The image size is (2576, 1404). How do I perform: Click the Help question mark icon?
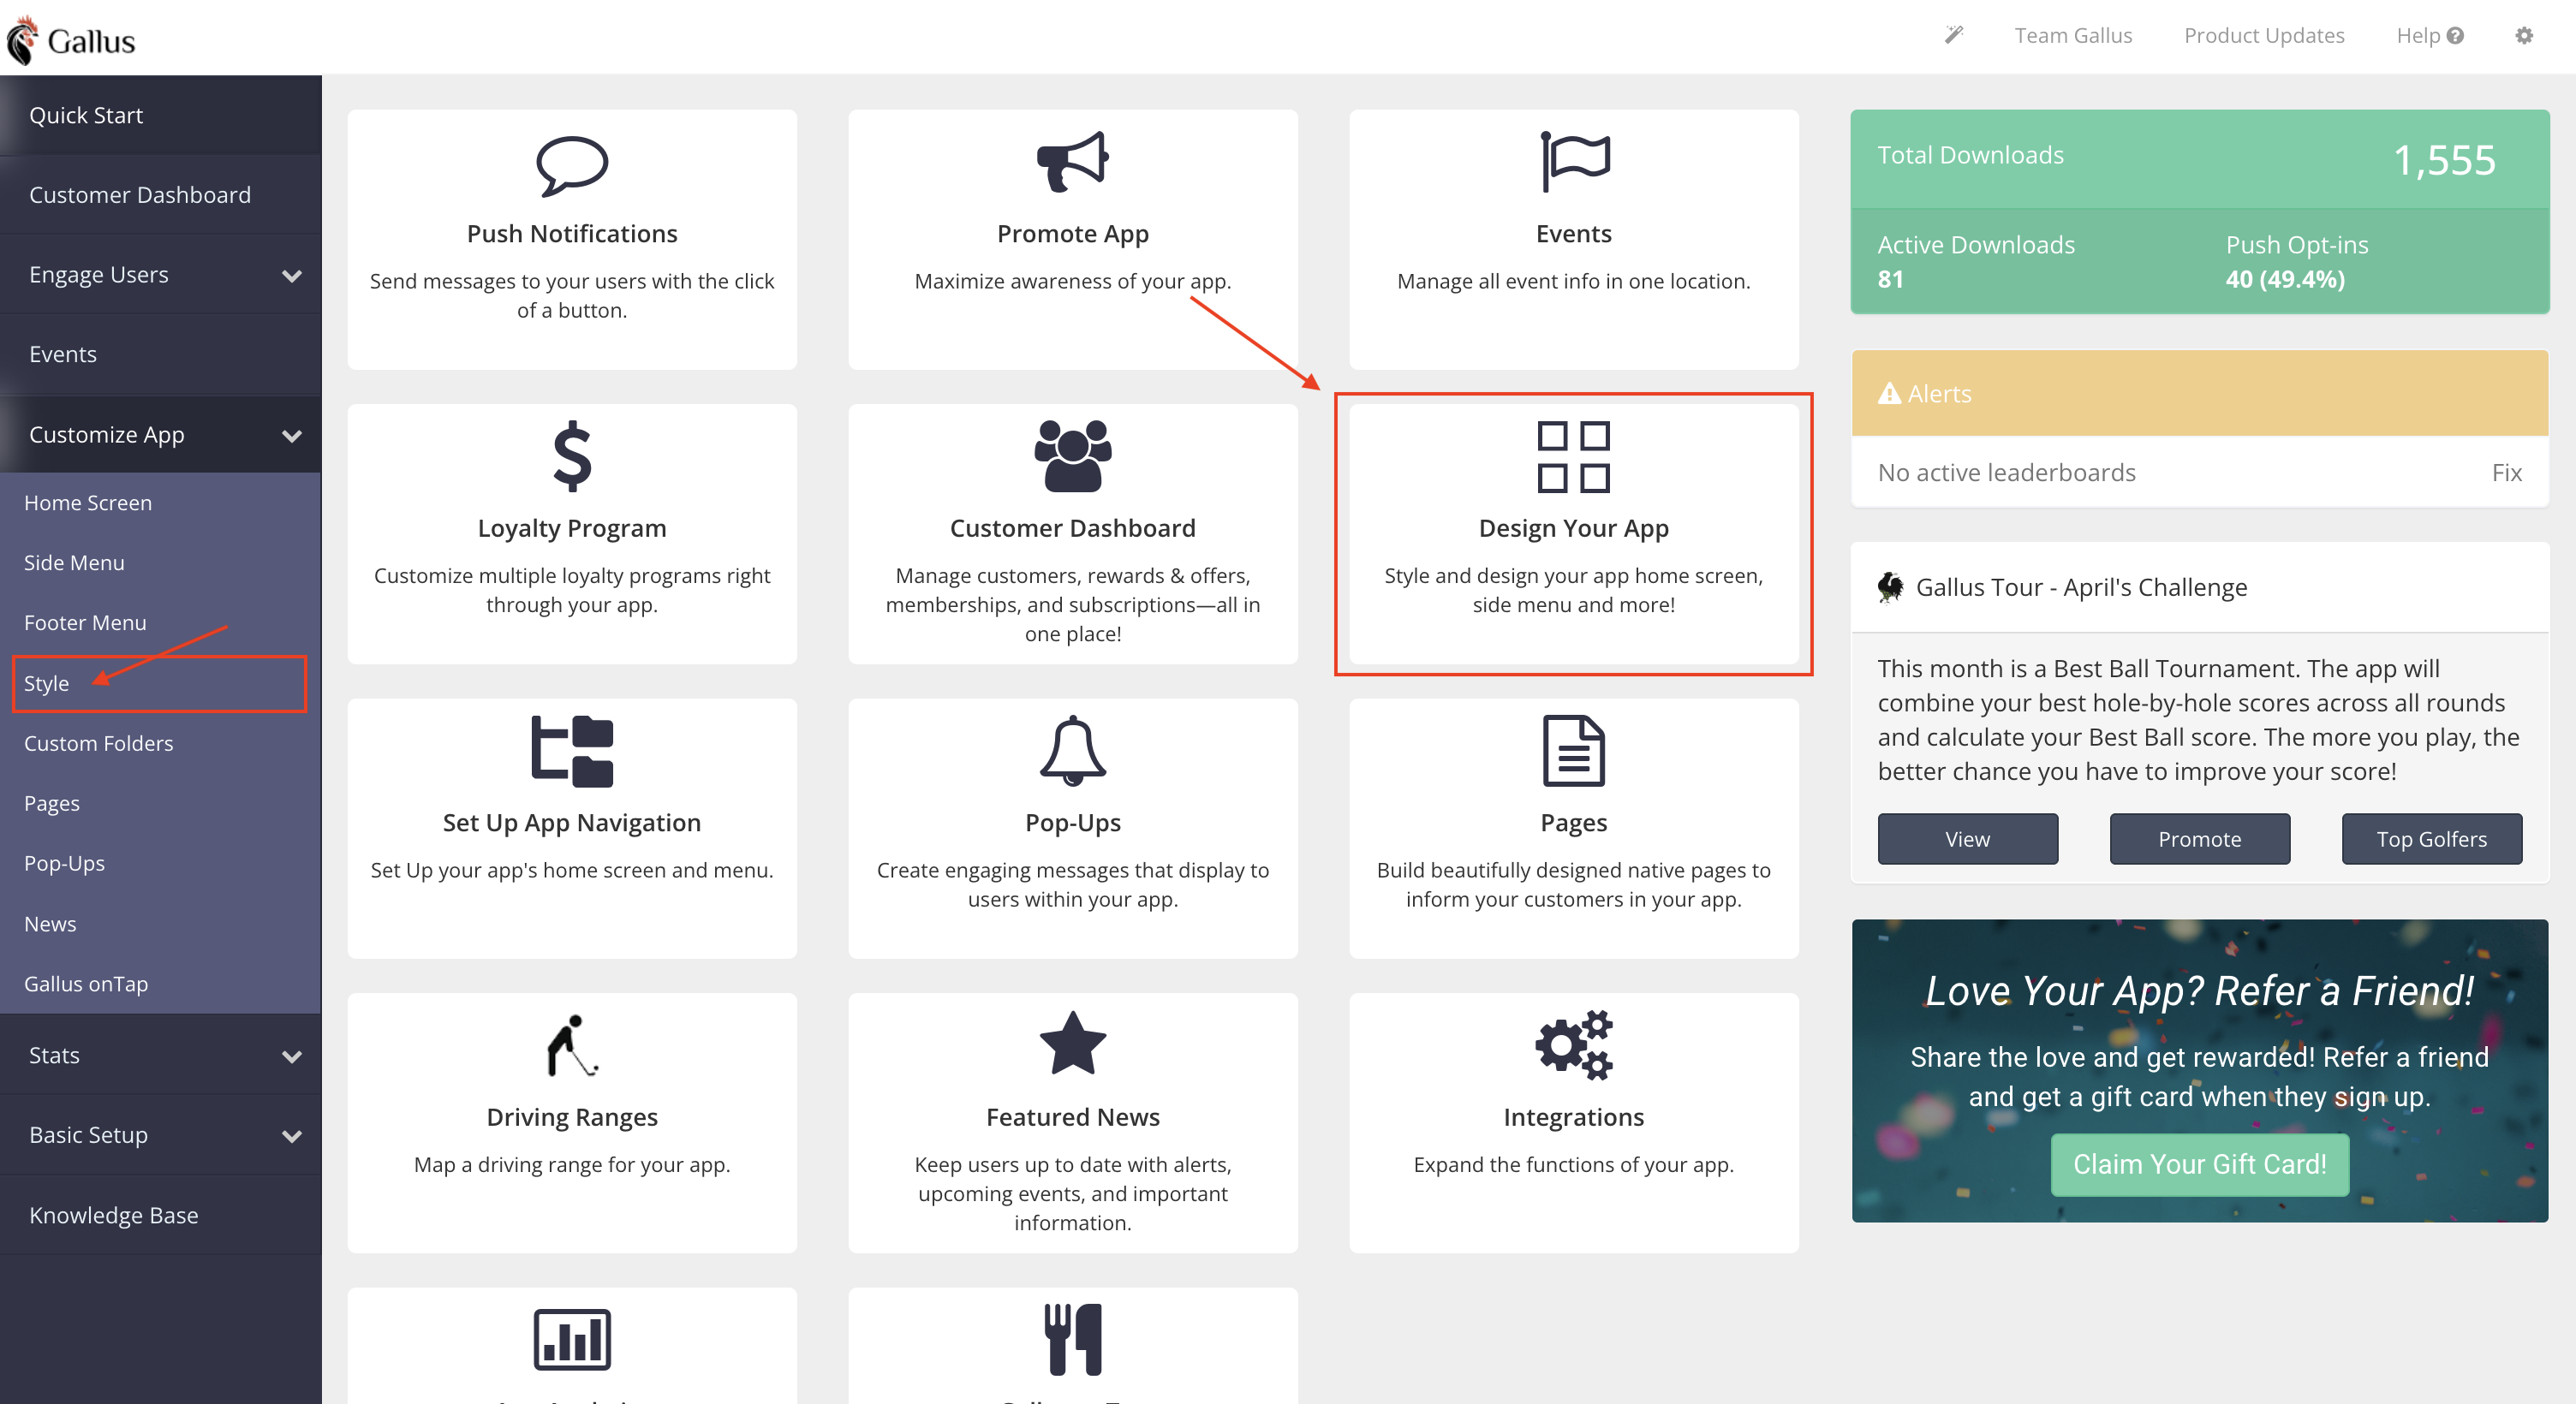point(2455,35)
